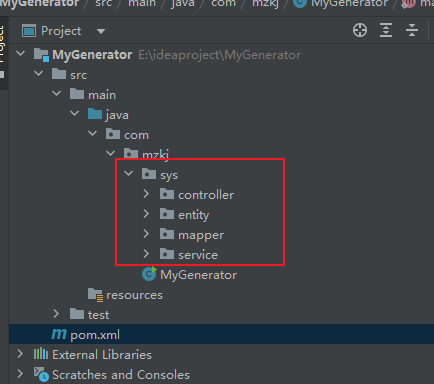Click the src folder icon
The height and width of the screenshot is (384, 434).
(59, 74)
